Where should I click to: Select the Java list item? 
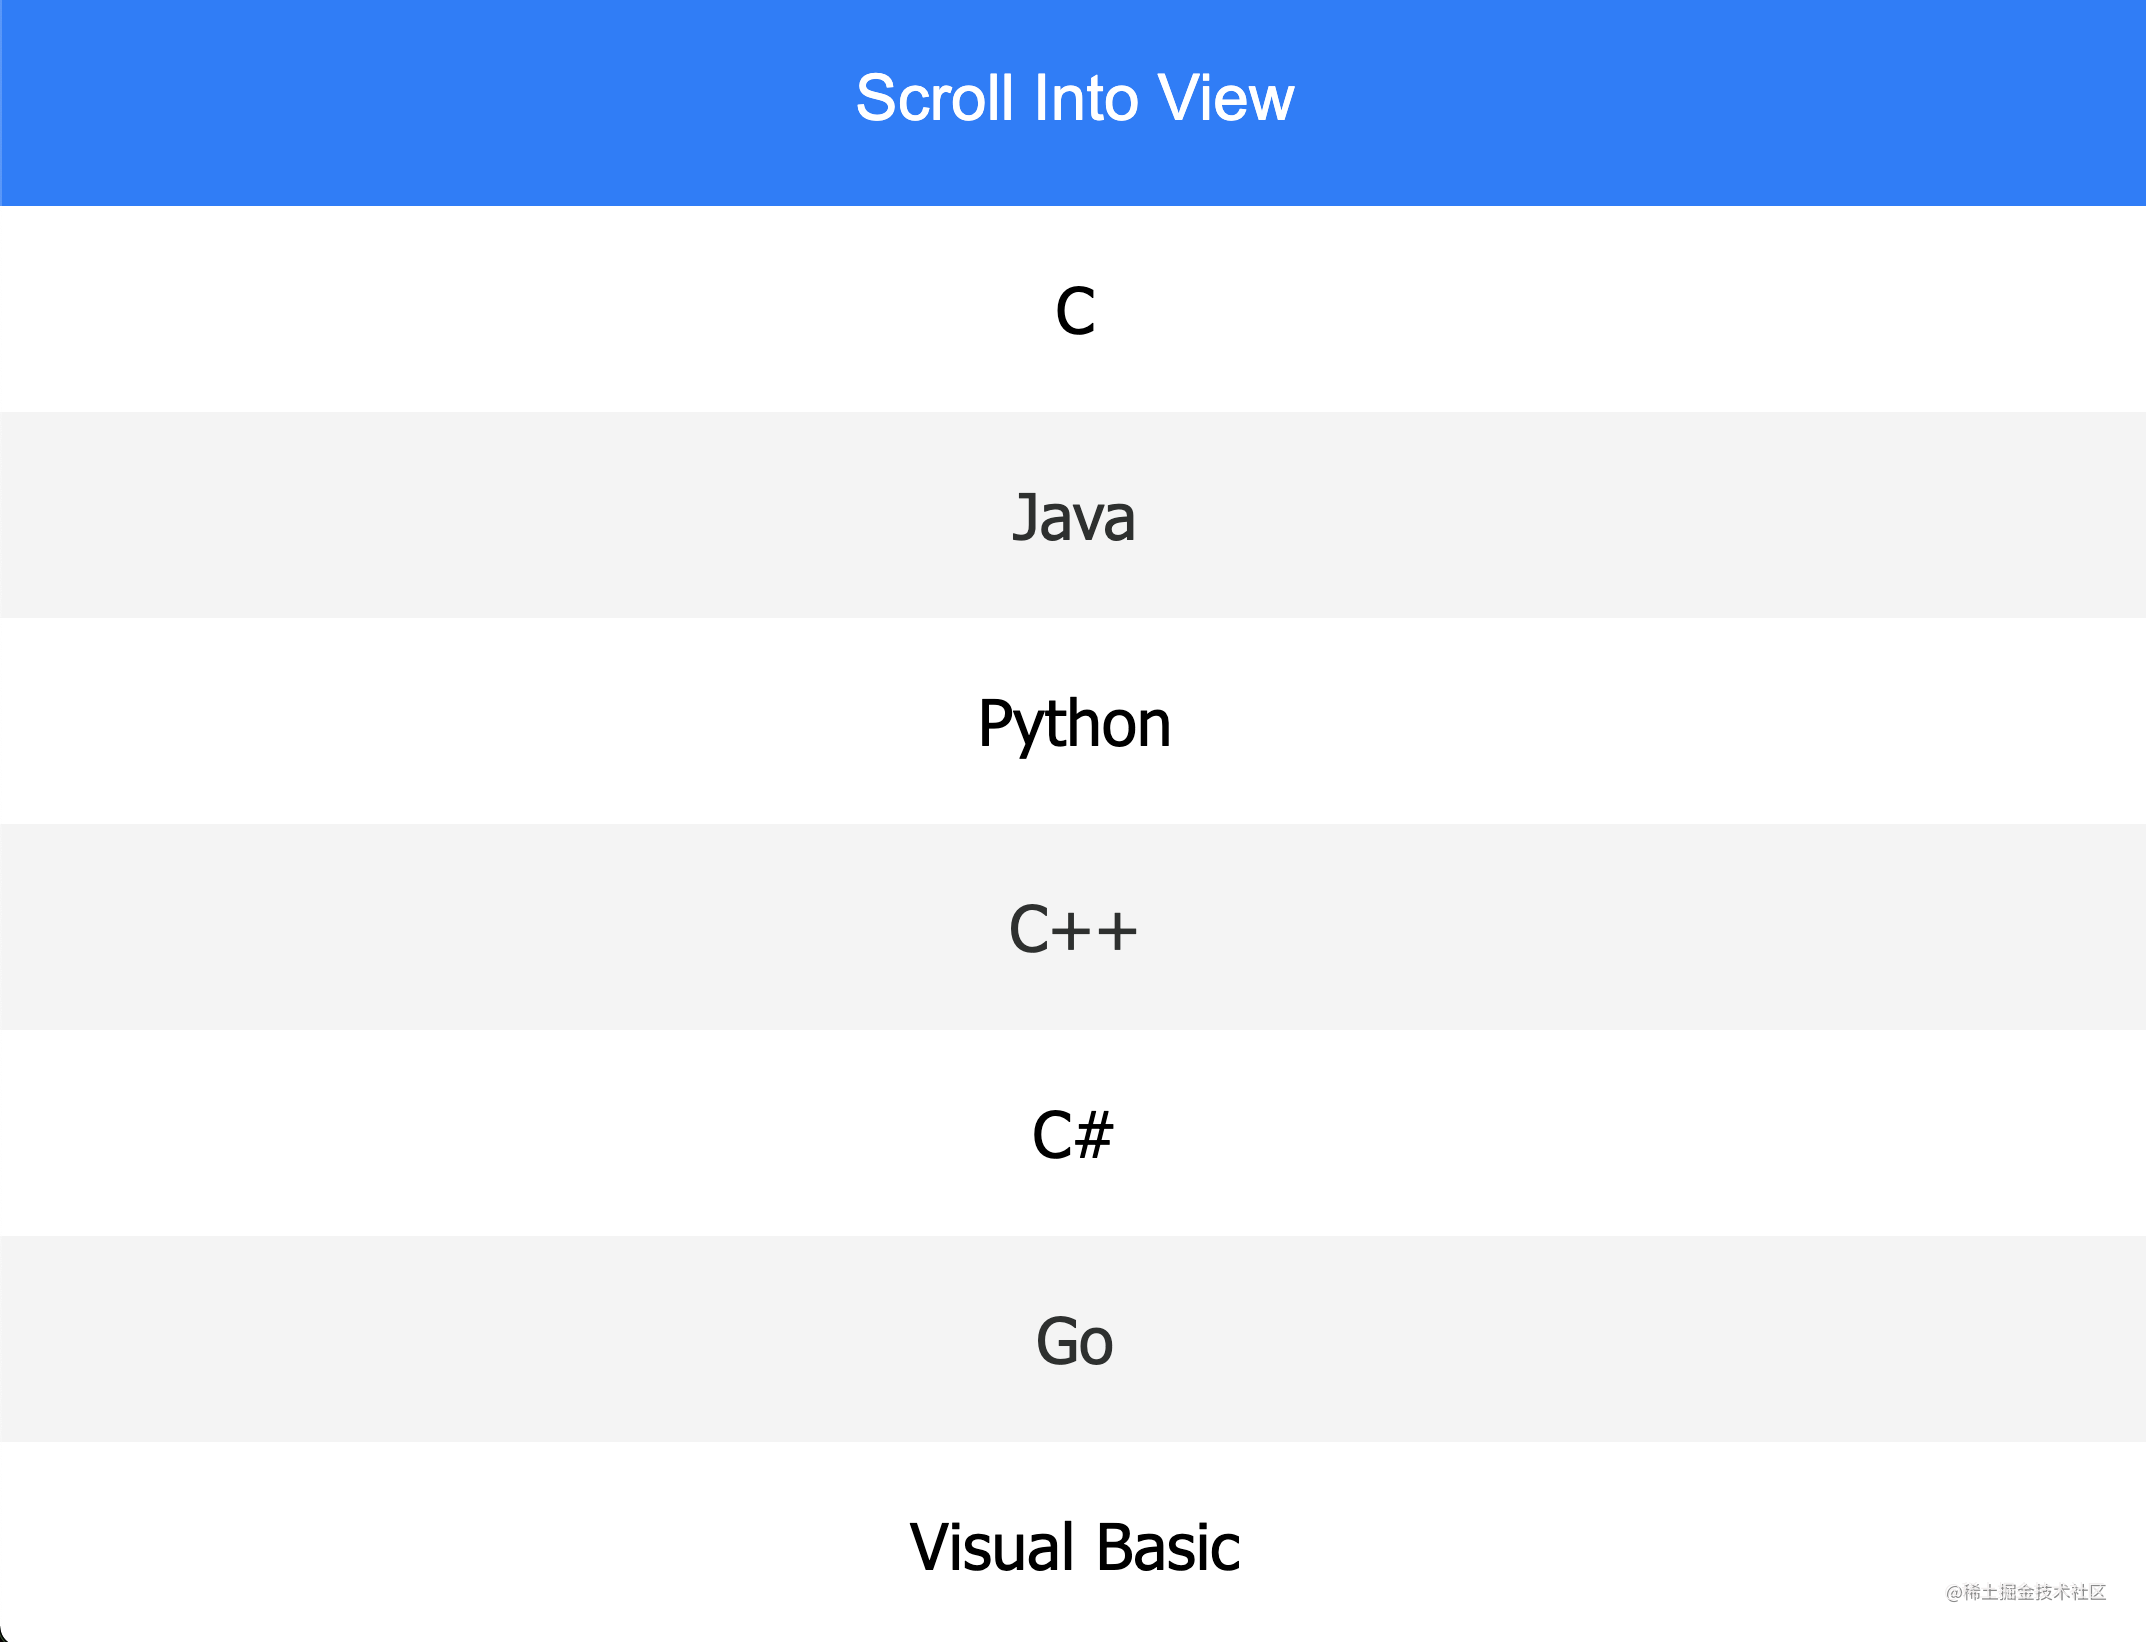point(1073,518)
